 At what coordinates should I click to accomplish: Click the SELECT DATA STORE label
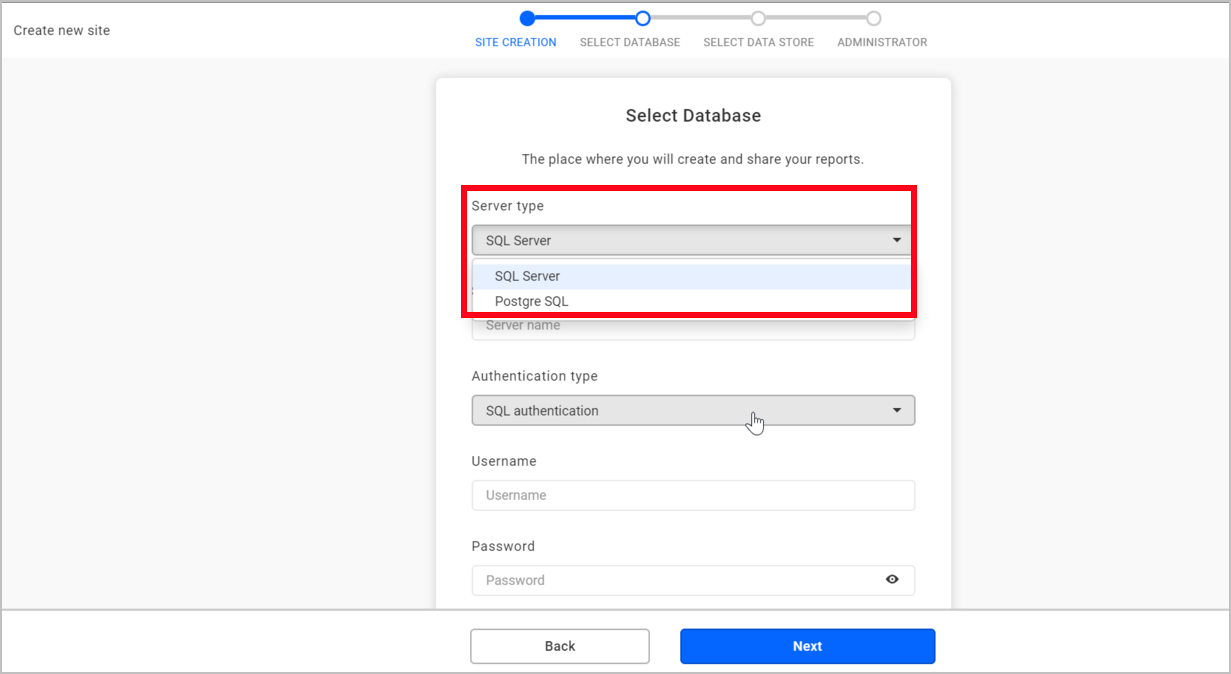[x=758, y=42]
